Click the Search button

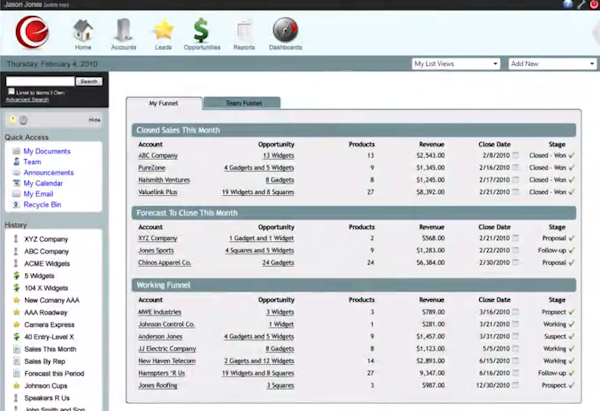[x=89, y=81]
